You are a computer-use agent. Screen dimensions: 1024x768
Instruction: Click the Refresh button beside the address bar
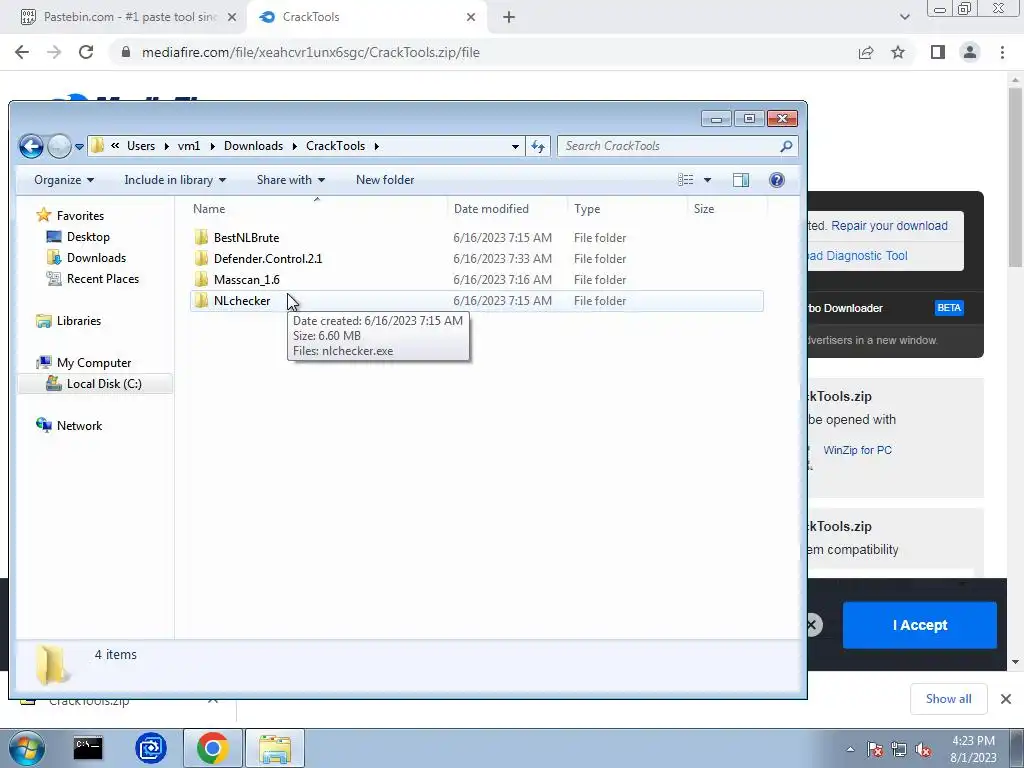pyautogui.click(x=538, y=146)
